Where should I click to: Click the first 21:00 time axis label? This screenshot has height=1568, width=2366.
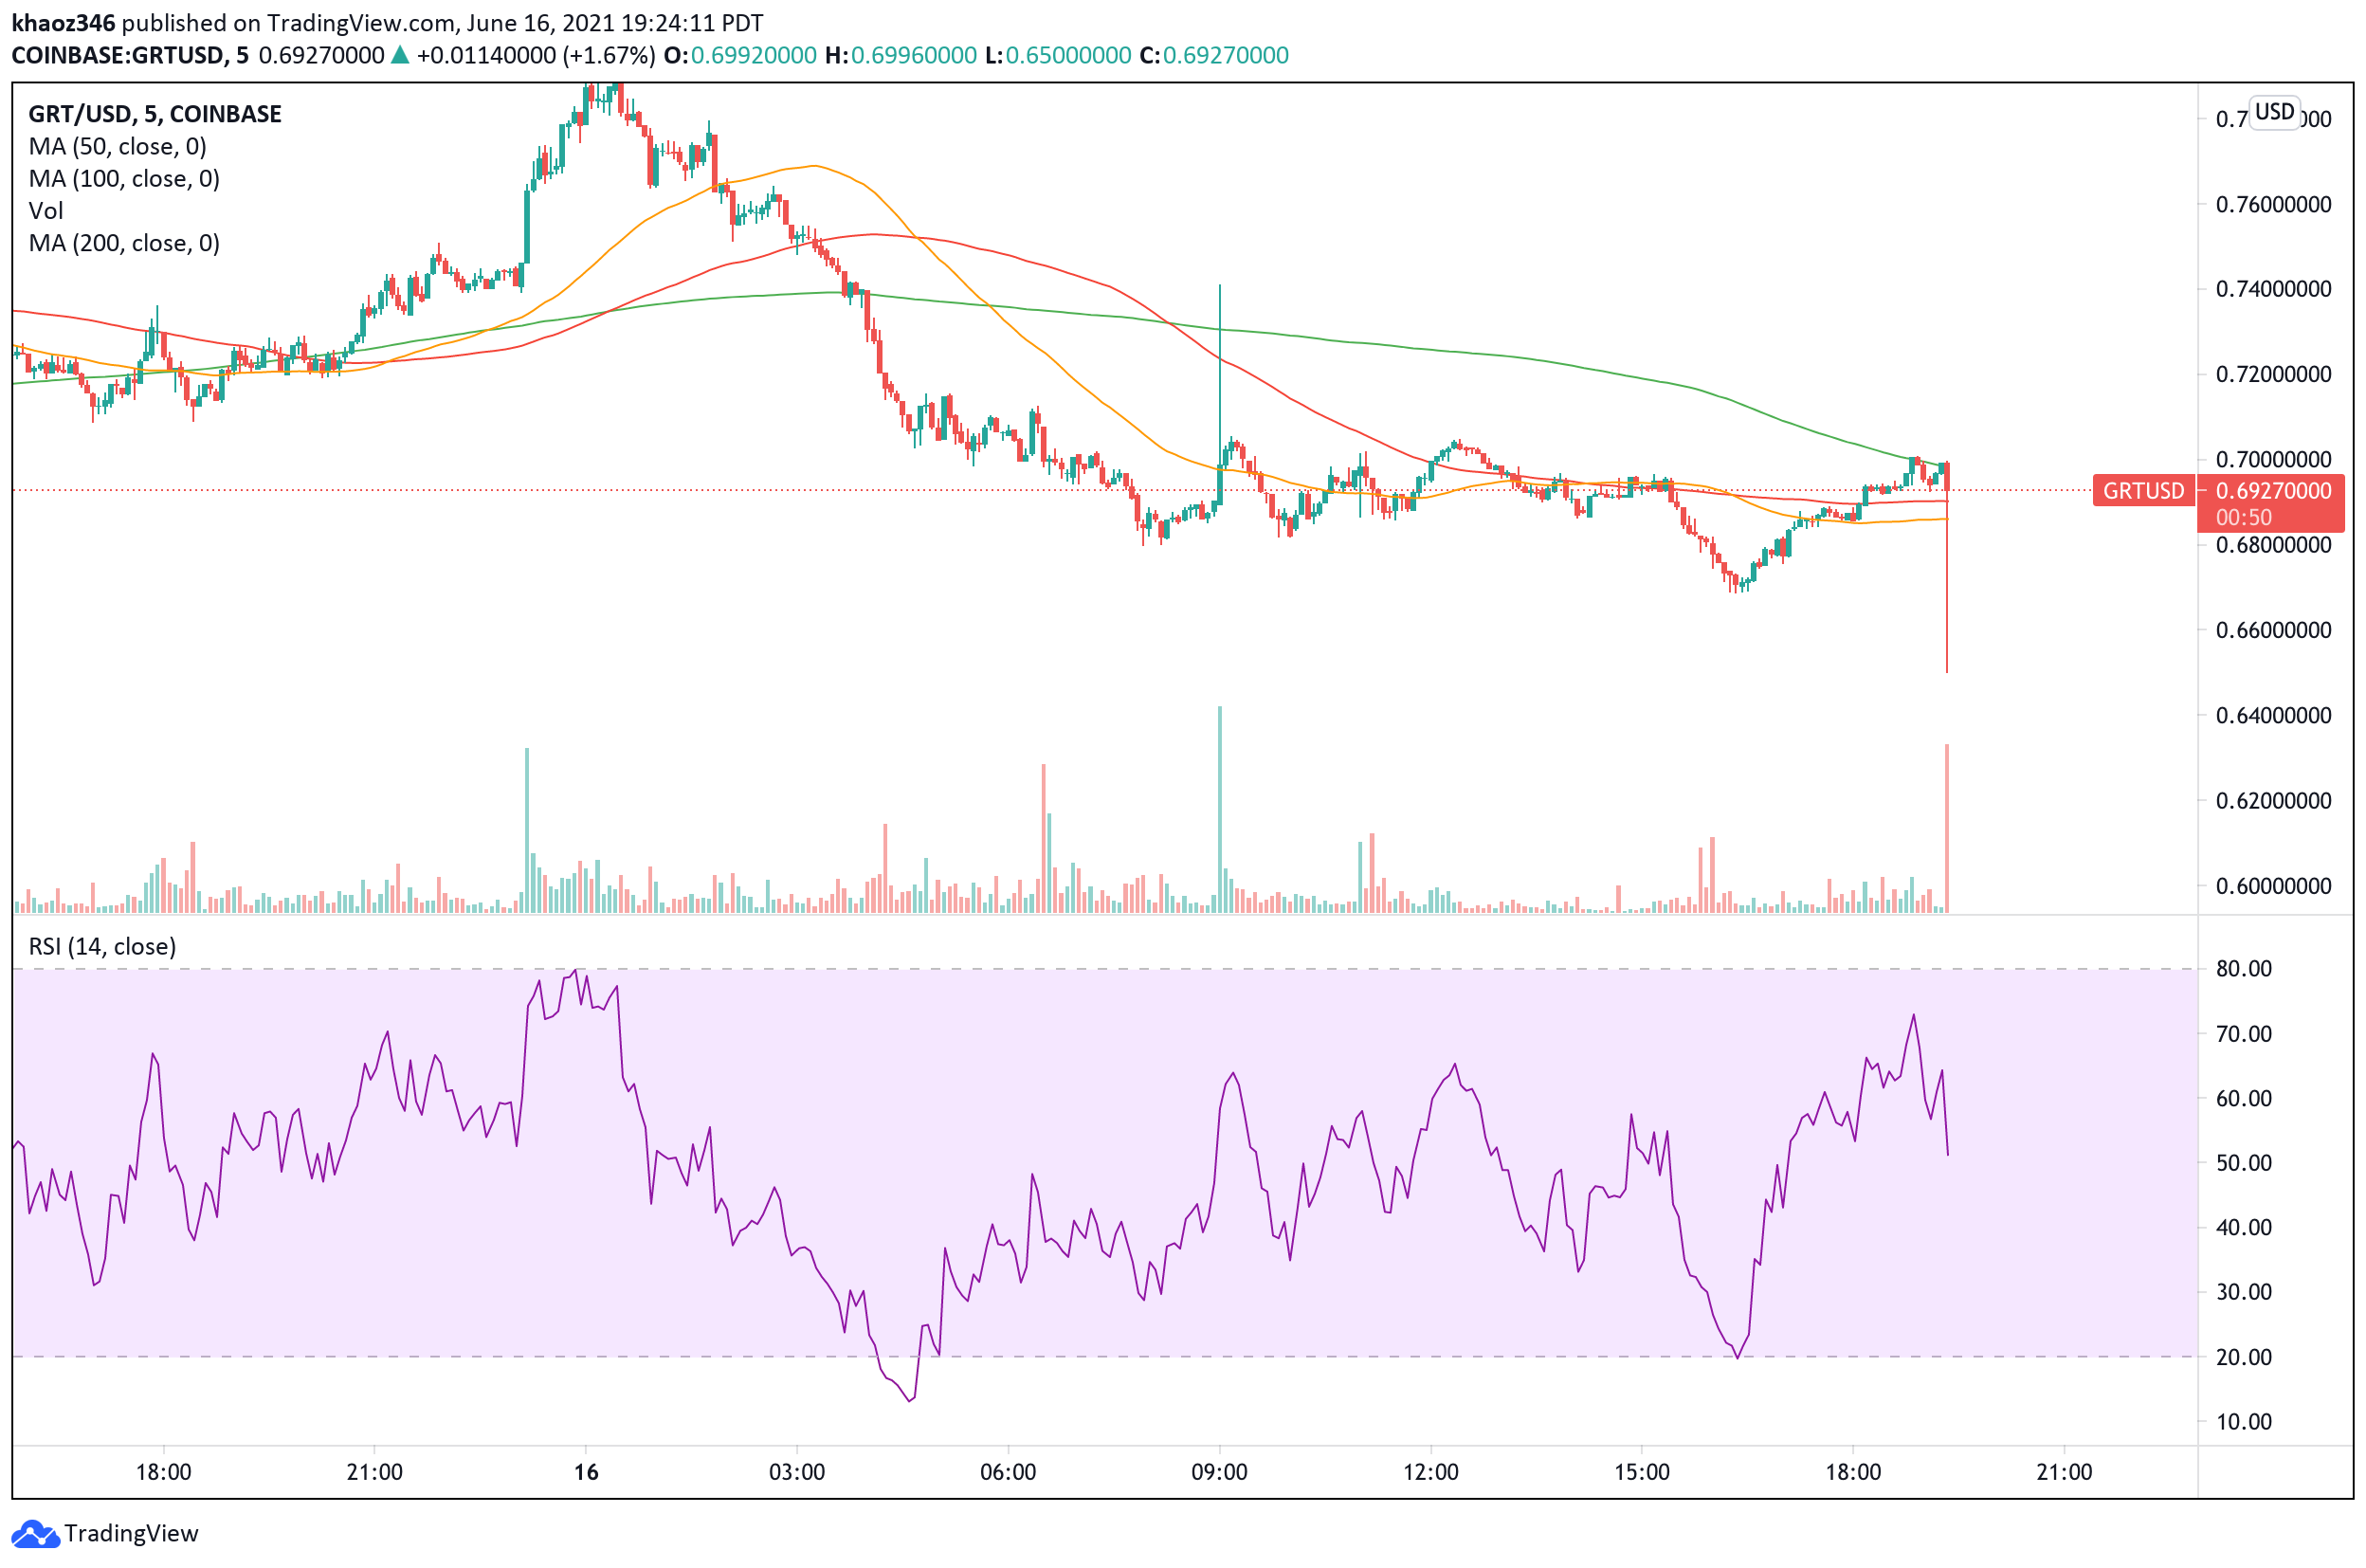click(x=375, y=1472)
